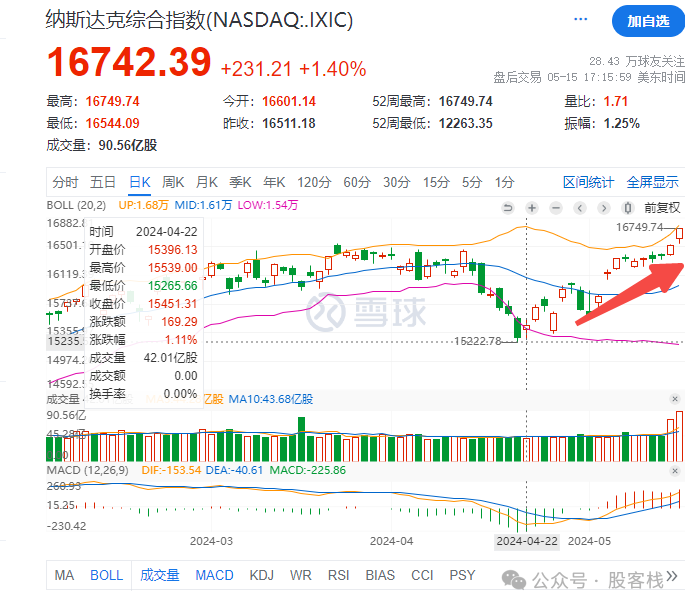Toggle the WR indicator

click(301, 575)
